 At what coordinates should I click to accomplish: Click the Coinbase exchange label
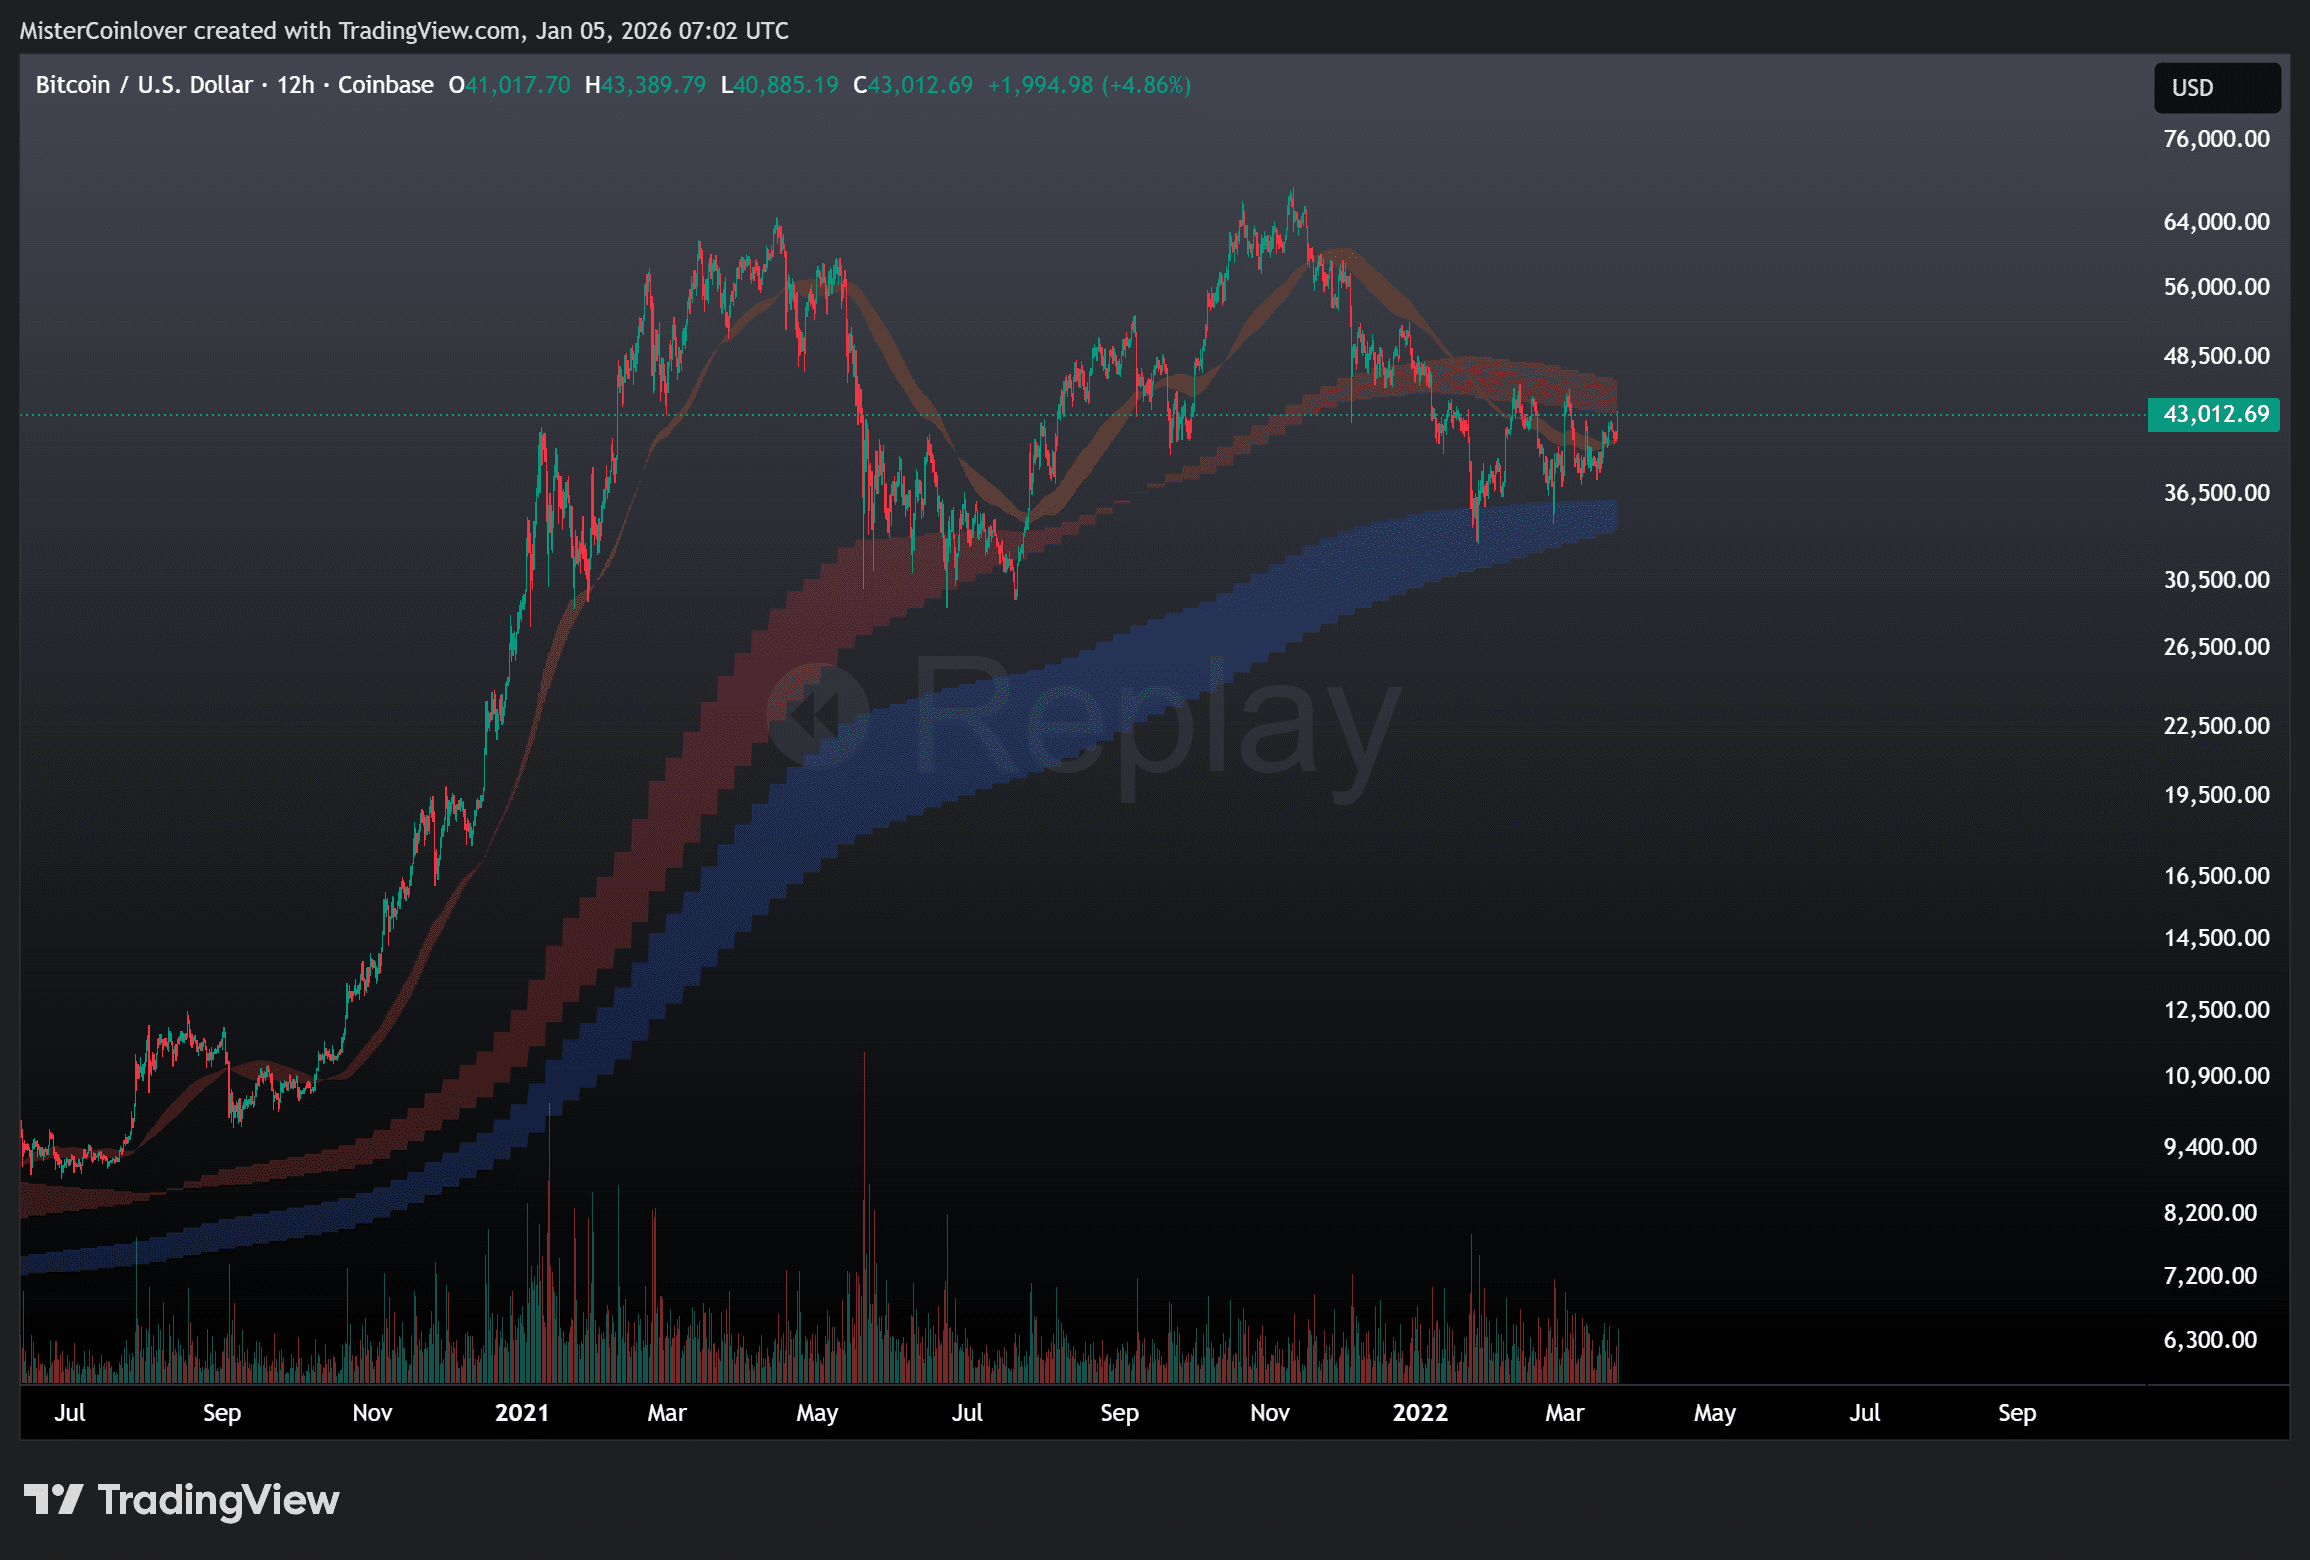tap(385, 85)
